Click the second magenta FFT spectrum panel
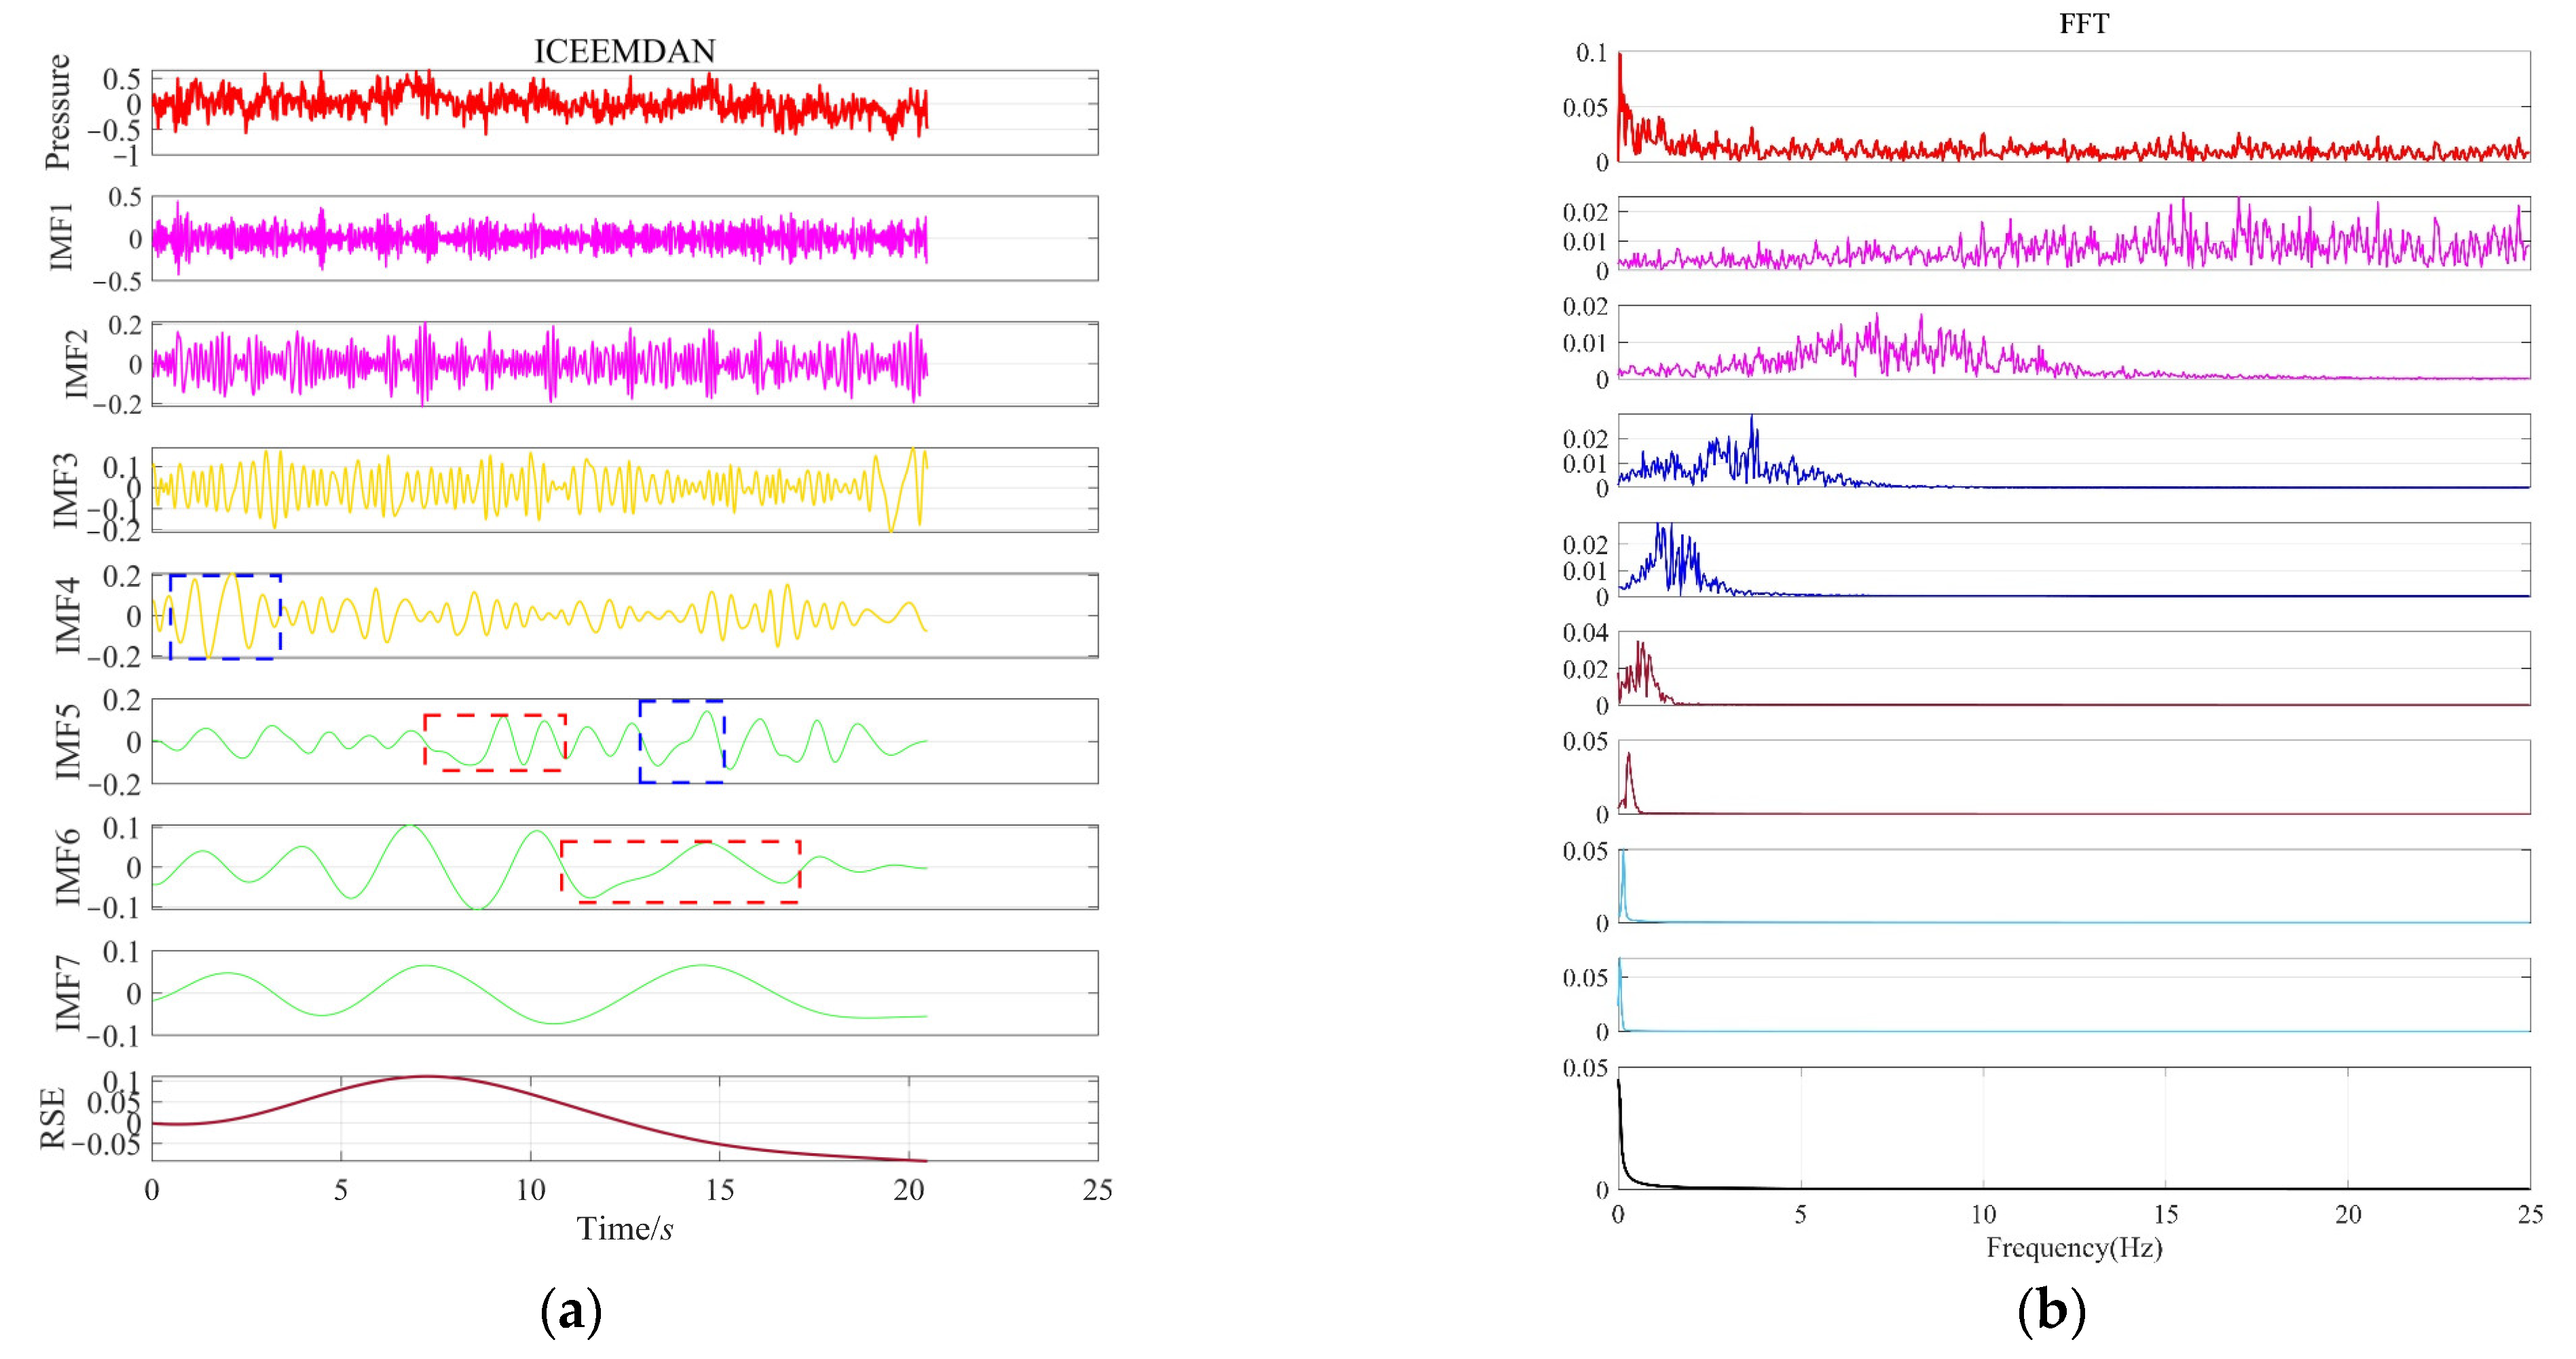Image resolution: width=2576 pixels, height=1359 pixels. click(2074, 342)
